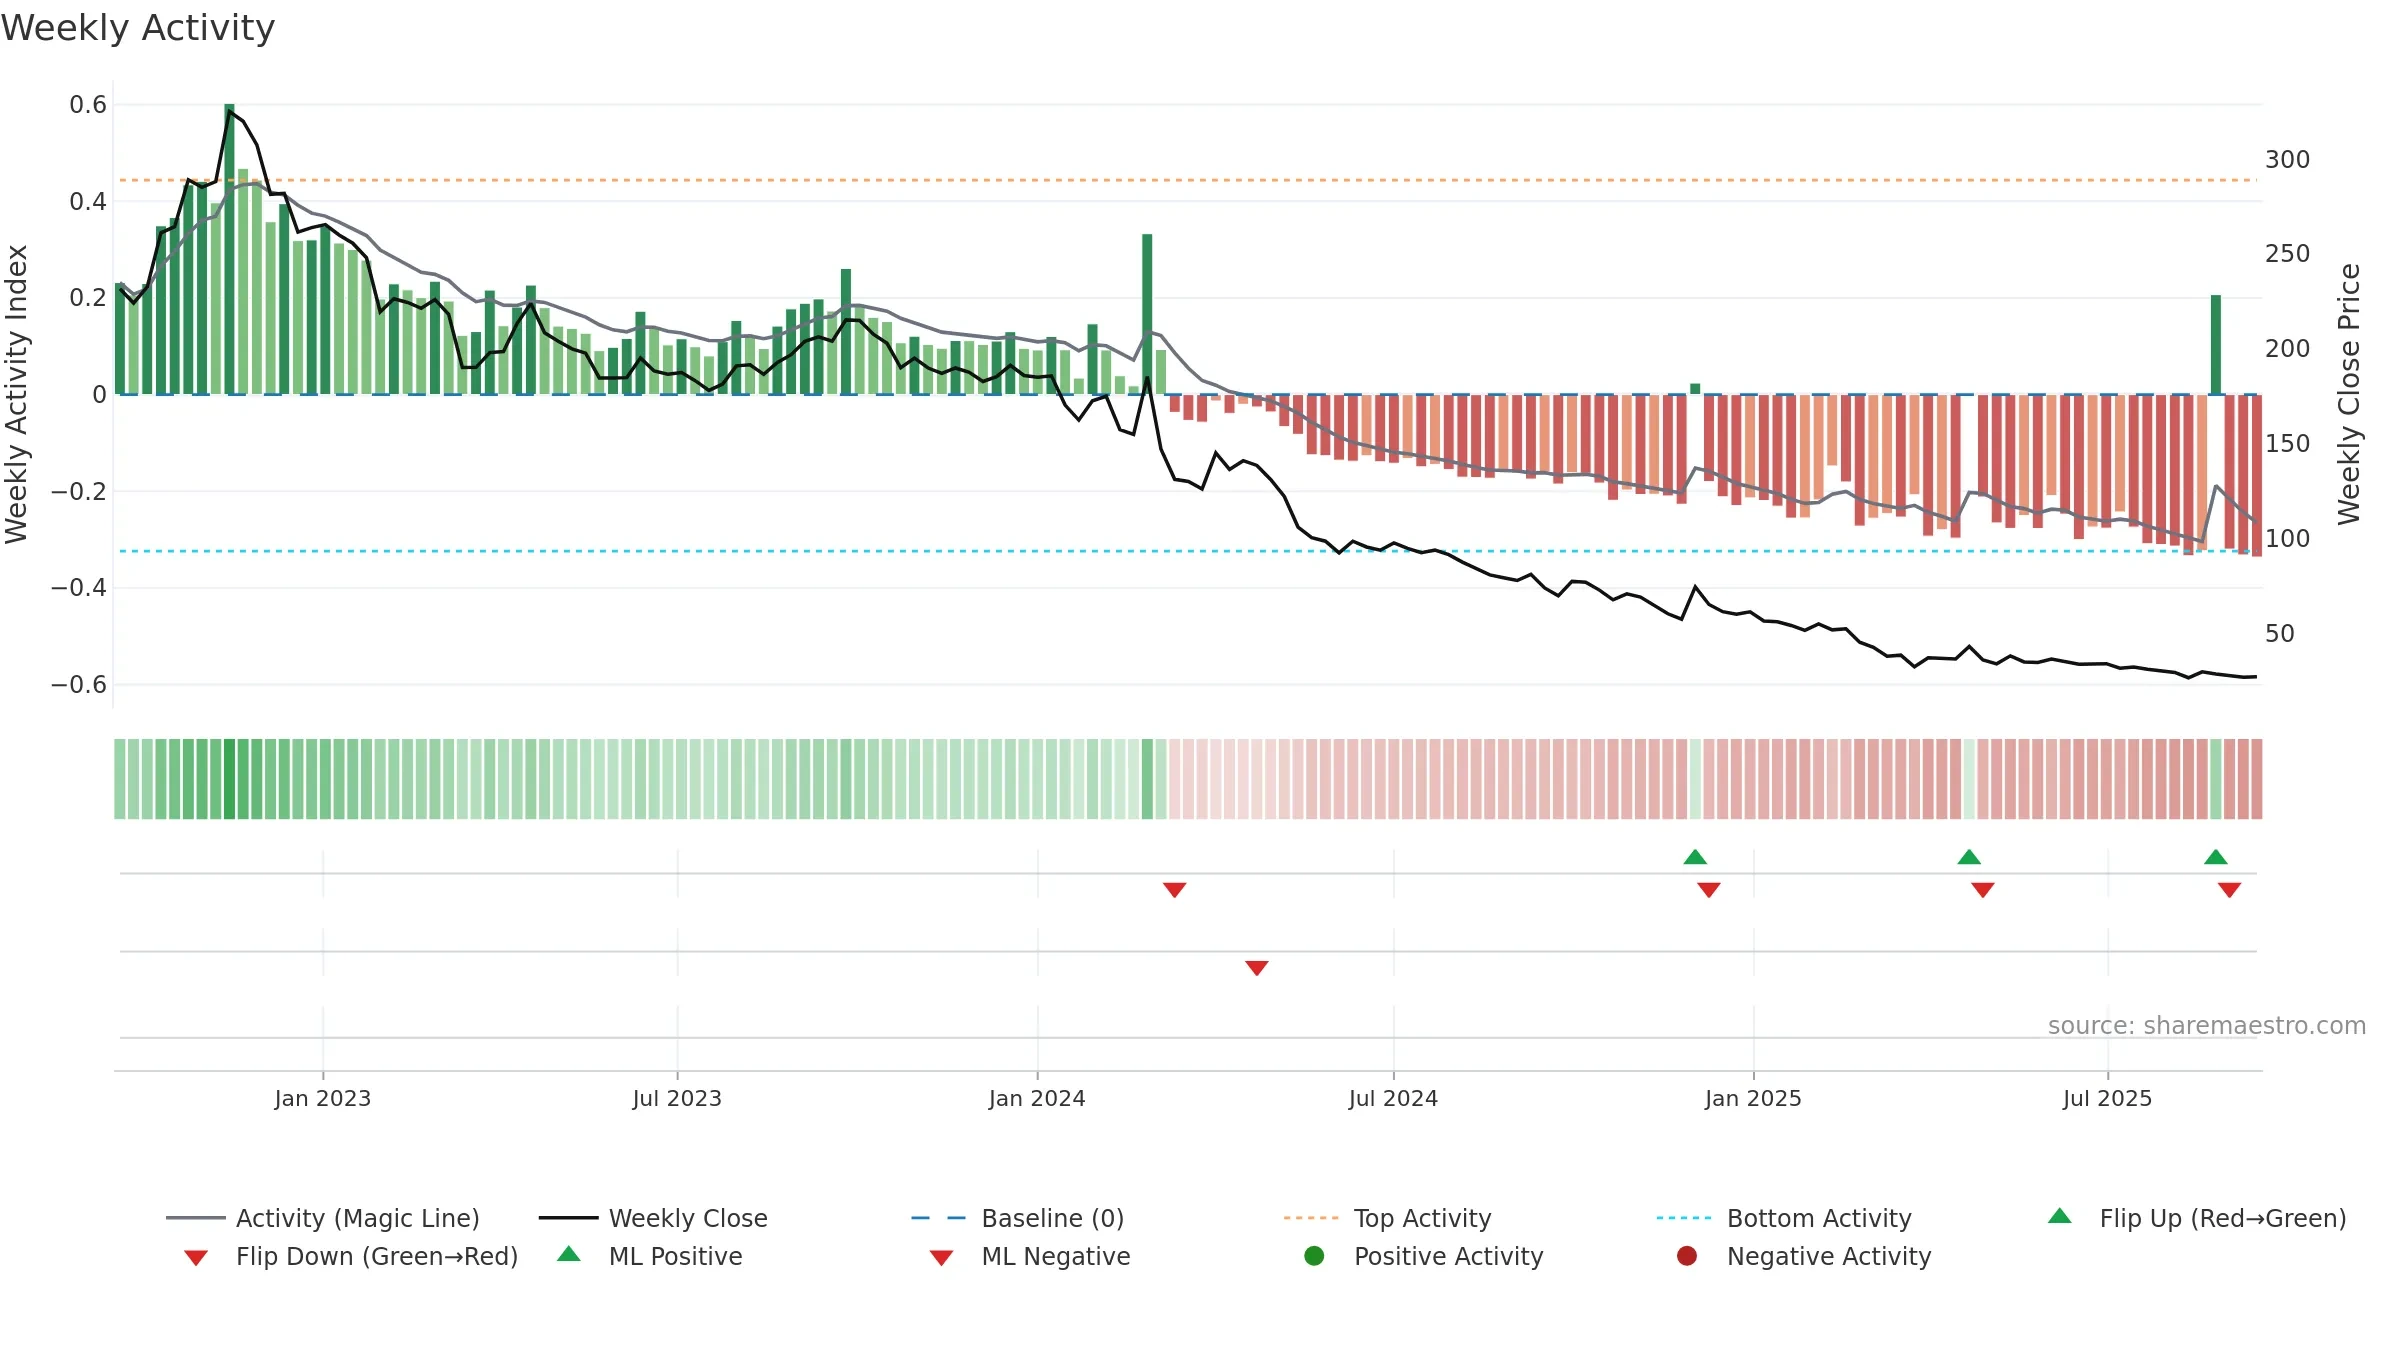Toggle the Top Activity legend entry
The width and height of the screenshot is (2400, 1350).
1388,1218
